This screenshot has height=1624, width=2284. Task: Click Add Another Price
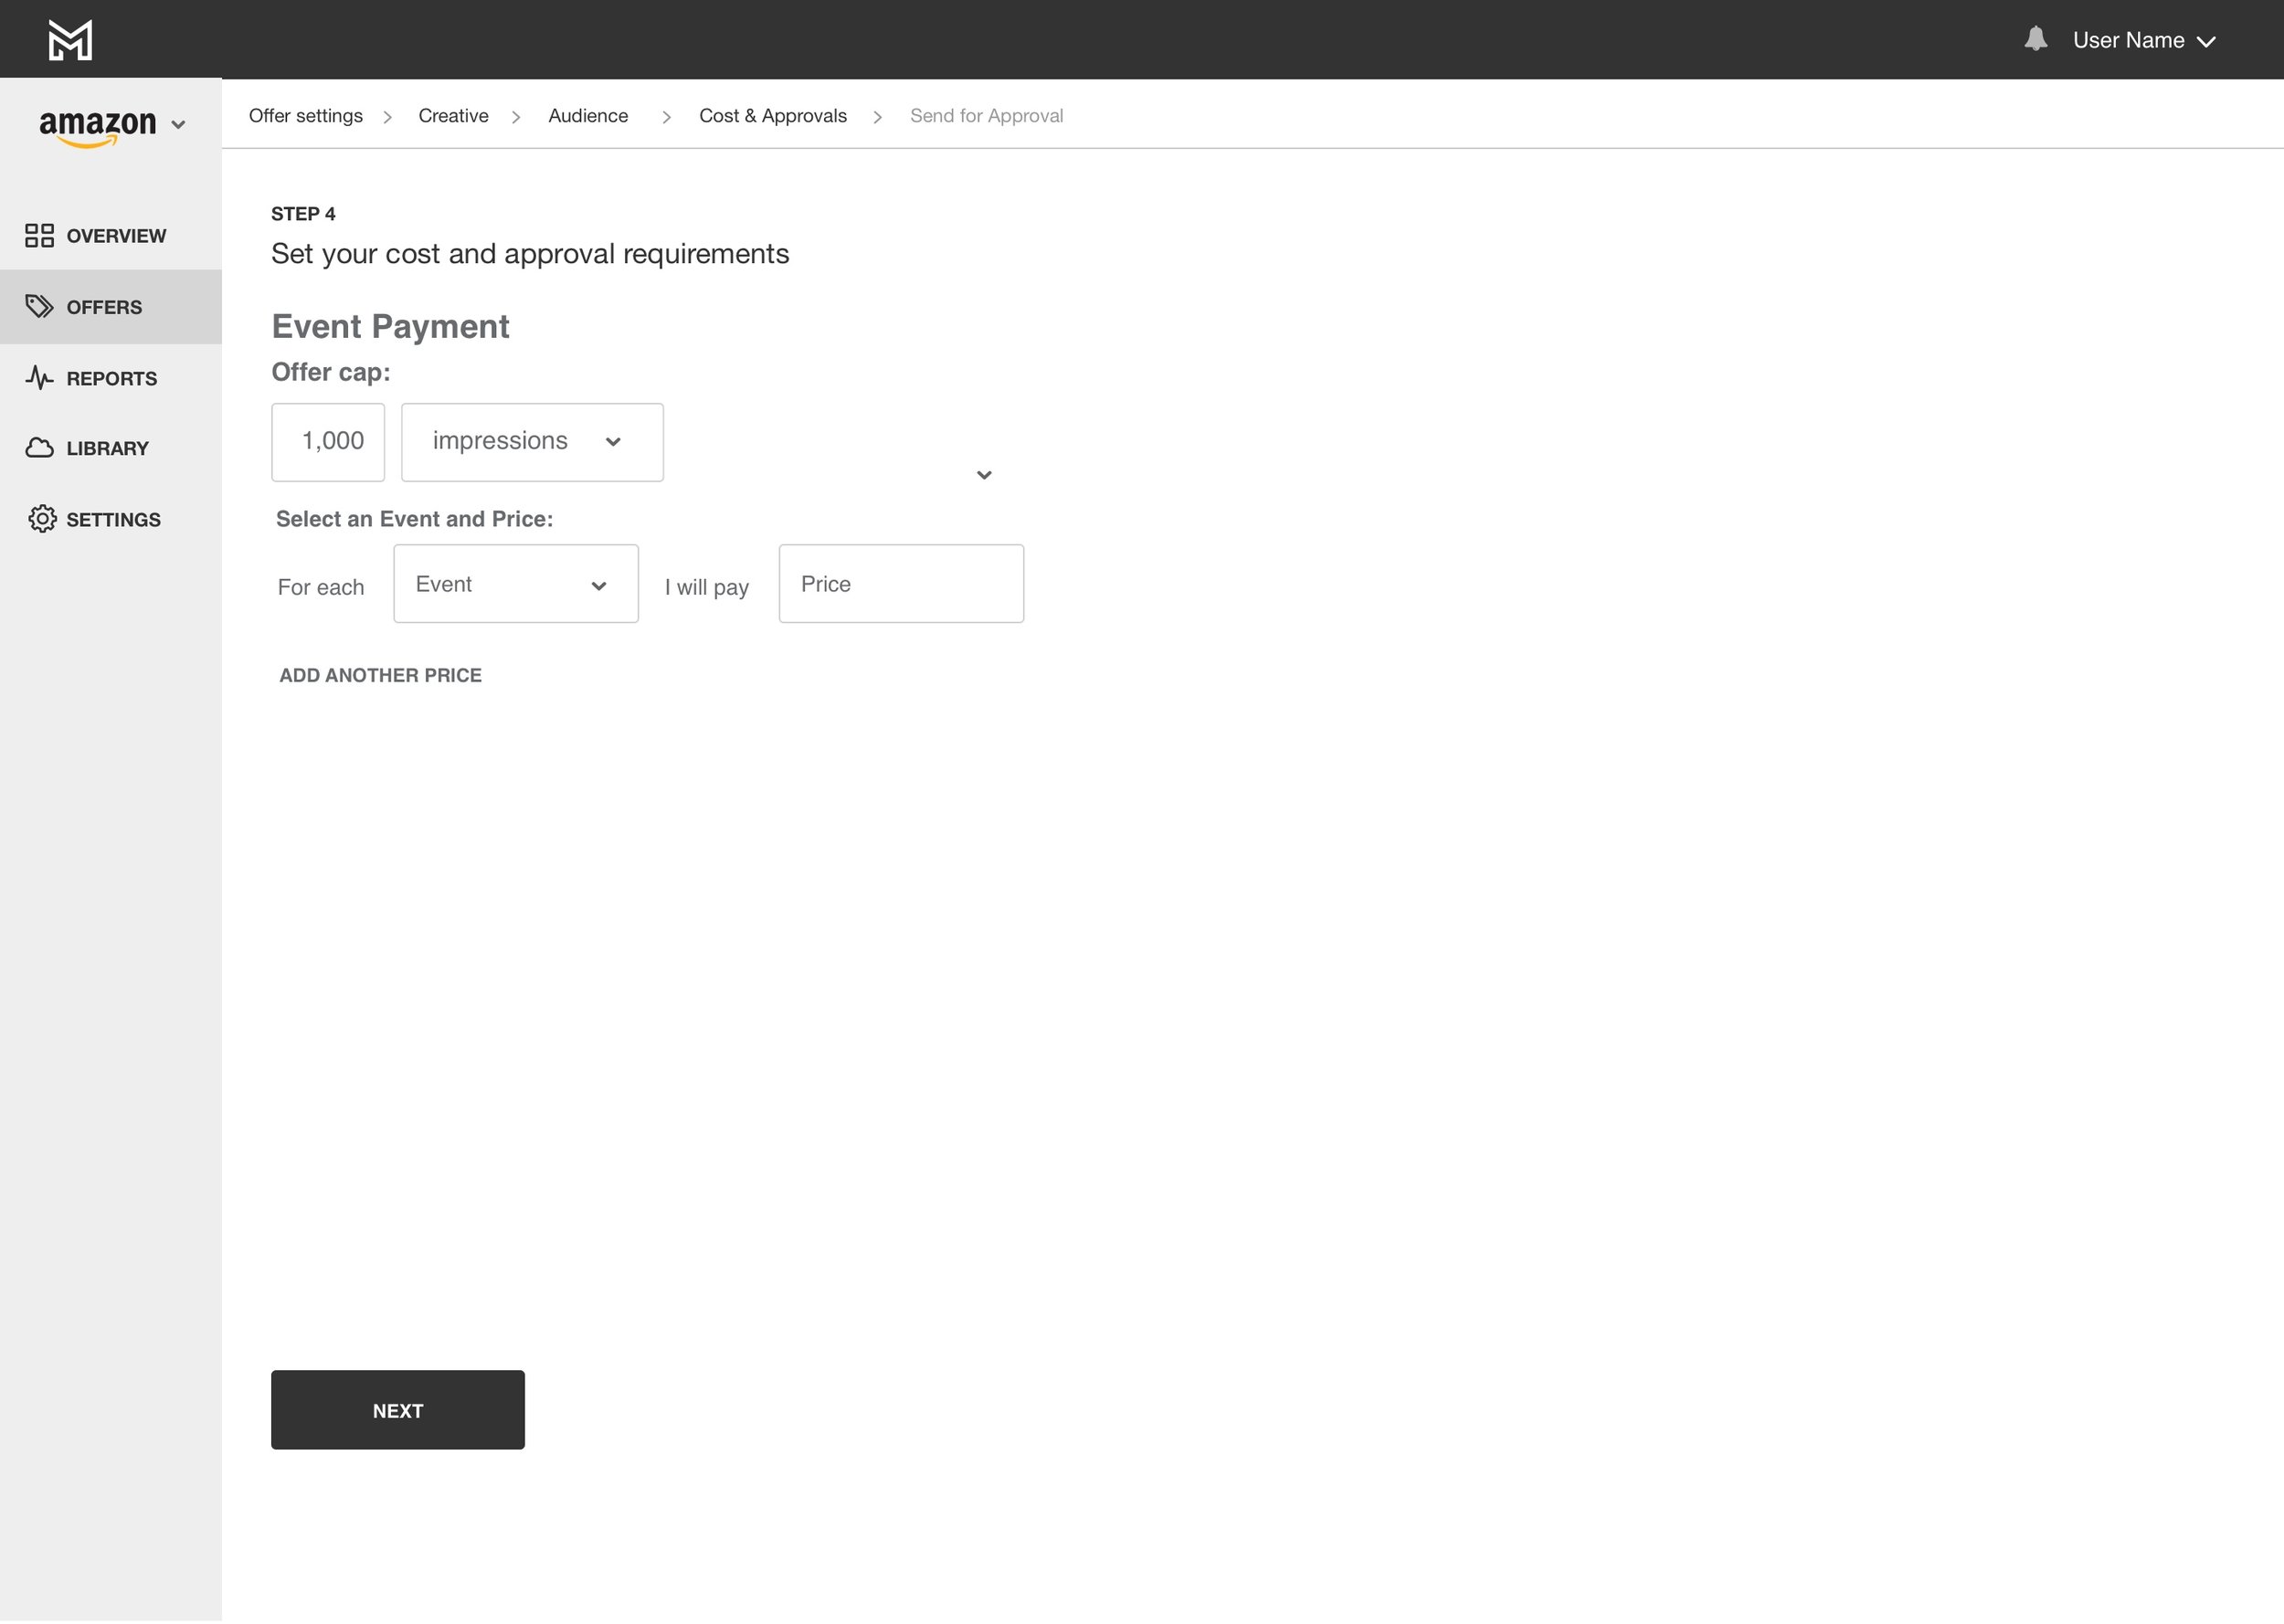380,675
